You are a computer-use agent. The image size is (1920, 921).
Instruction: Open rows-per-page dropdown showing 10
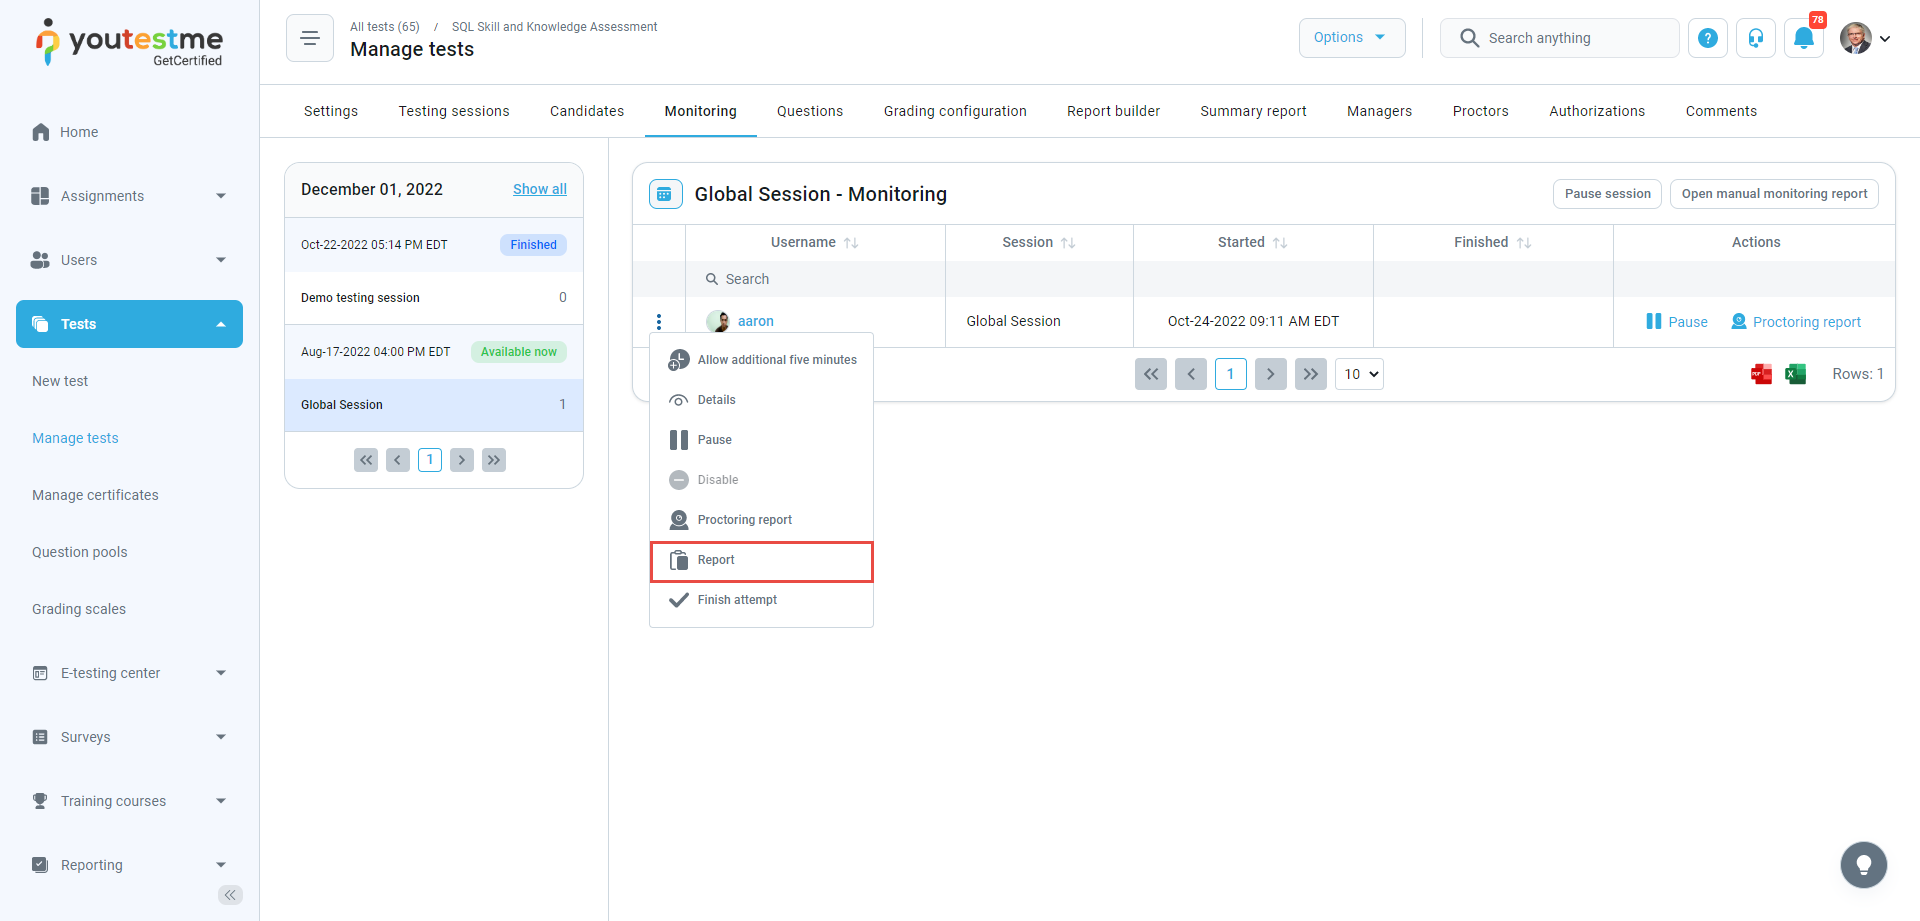1359,374
